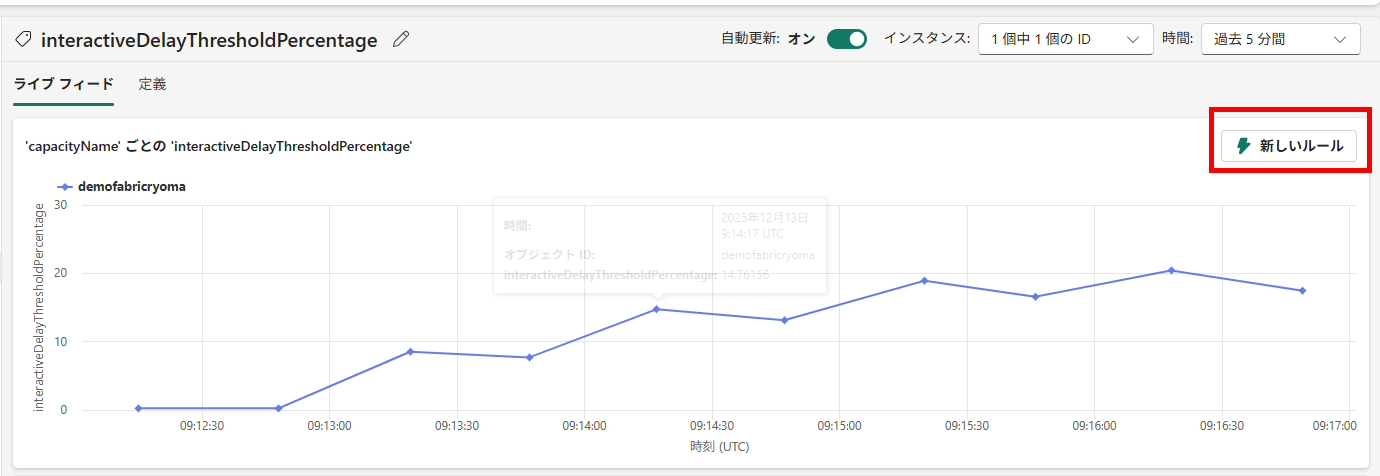Click the last data point near 09:16:50
Viewport: 1380px width, 476px height.
pyautogui.click(x=1302, y=290)
